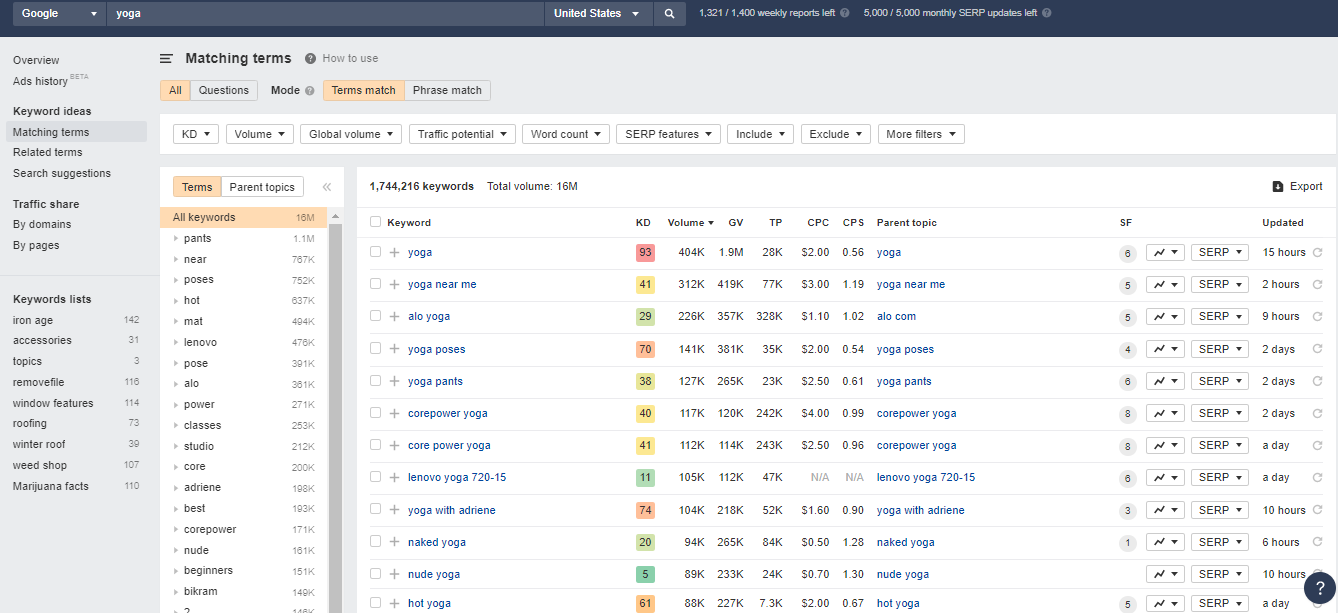Image resolution: width=1338 pixels, height=613 pixels.
Task: Click the Export button
Action: (1297, 186)
